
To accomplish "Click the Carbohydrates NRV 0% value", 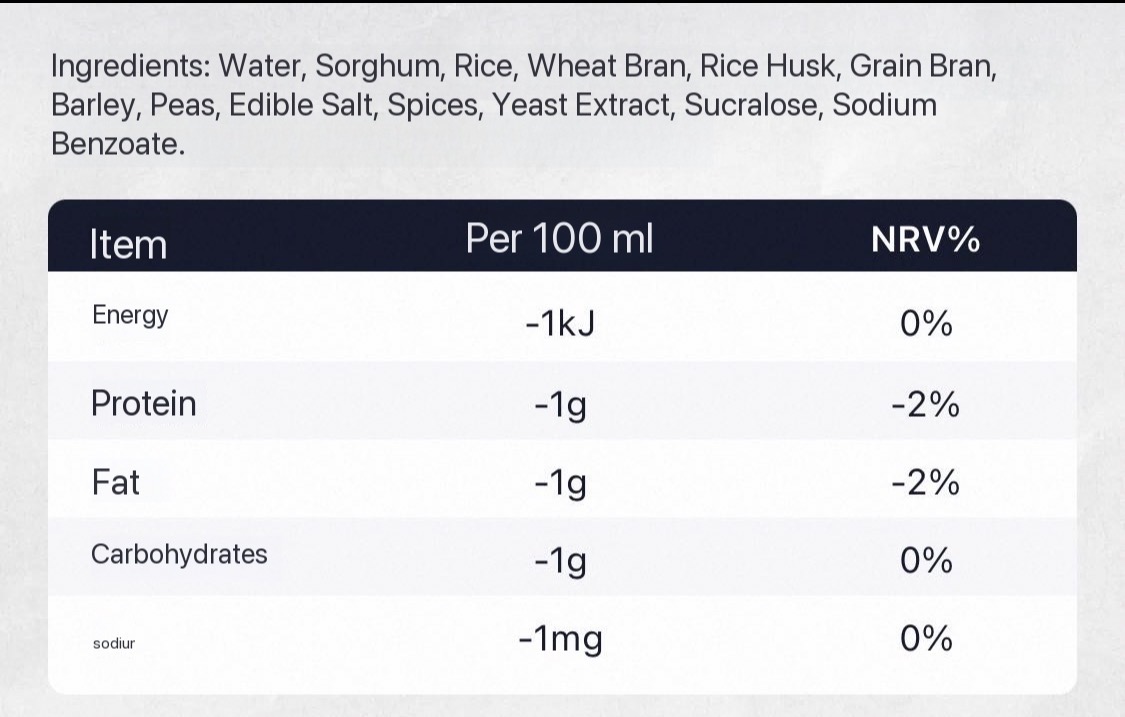I will coord(925,561).
